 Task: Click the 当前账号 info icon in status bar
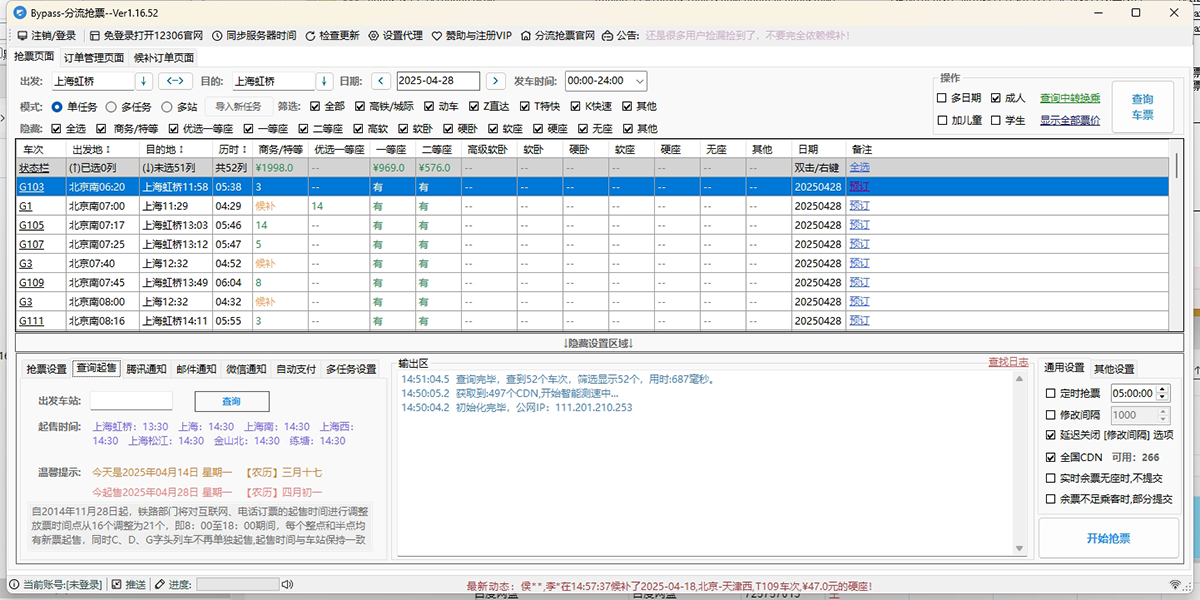pos(14,584)
